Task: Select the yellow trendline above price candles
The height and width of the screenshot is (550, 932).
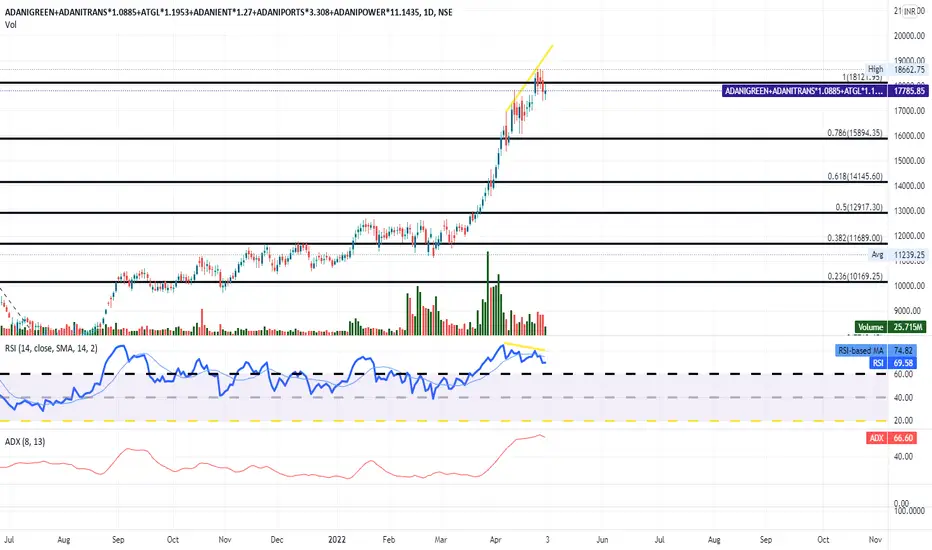Action: pyautogui.click(x=530, y=78)
